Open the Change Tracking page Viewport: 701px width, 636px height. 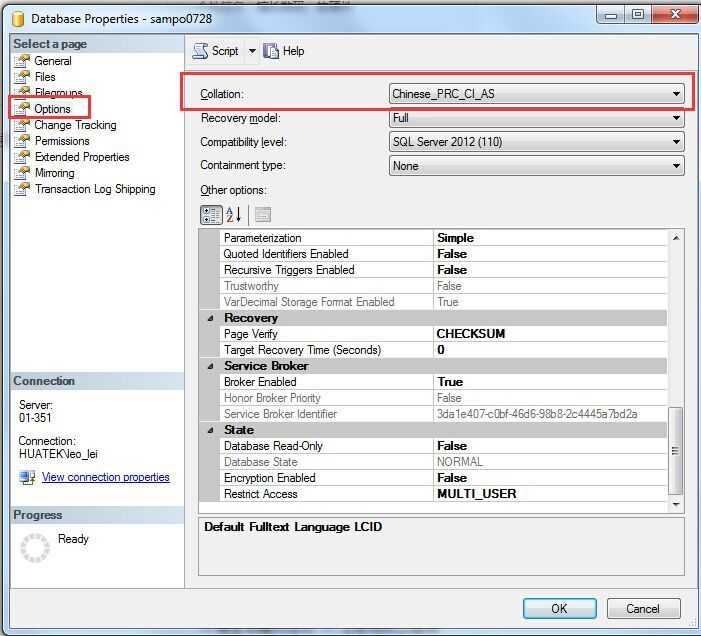(75, 125)
